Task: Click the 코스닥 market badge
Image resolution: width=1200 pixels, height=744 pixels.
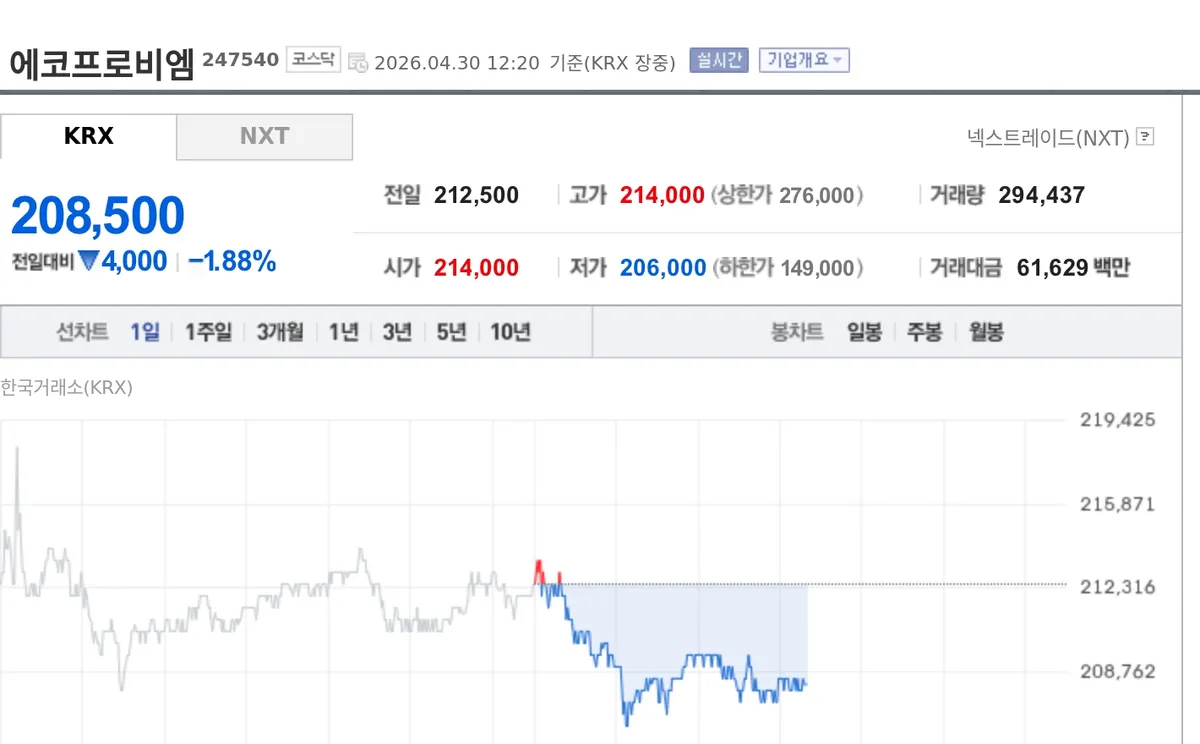Action: (x=314, y=60)
